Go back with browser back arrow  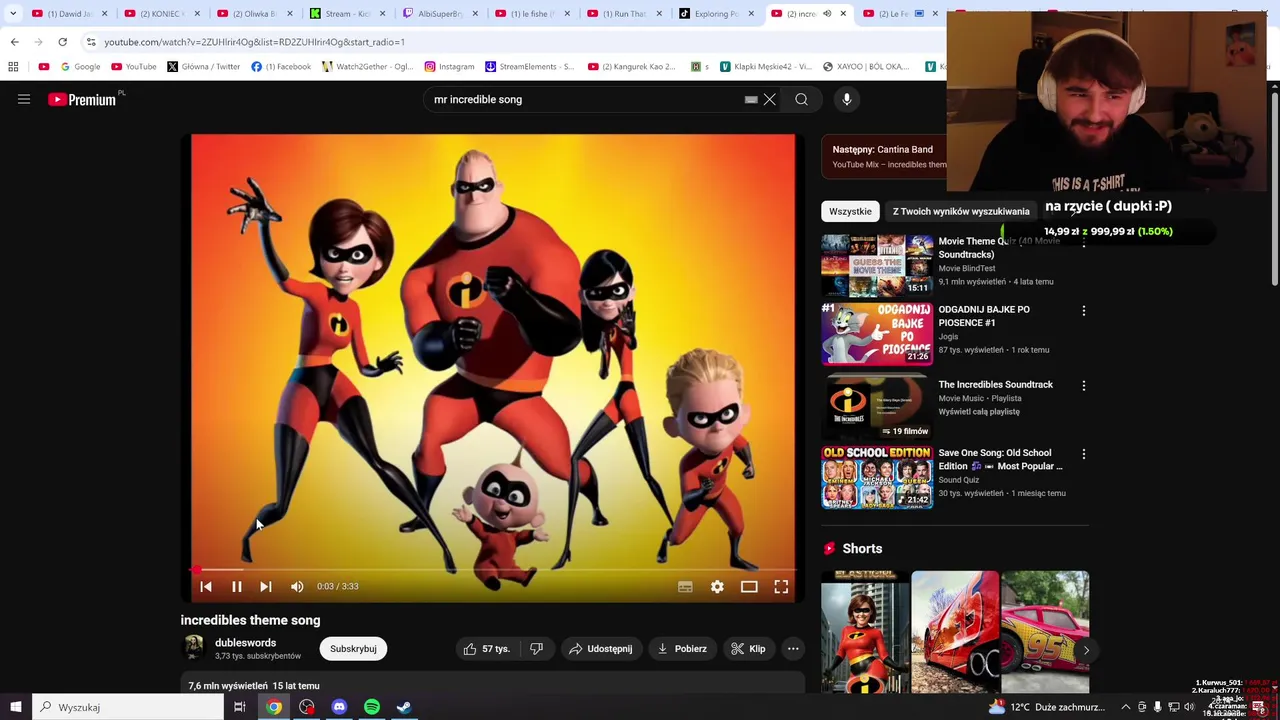tap(14, 42)
